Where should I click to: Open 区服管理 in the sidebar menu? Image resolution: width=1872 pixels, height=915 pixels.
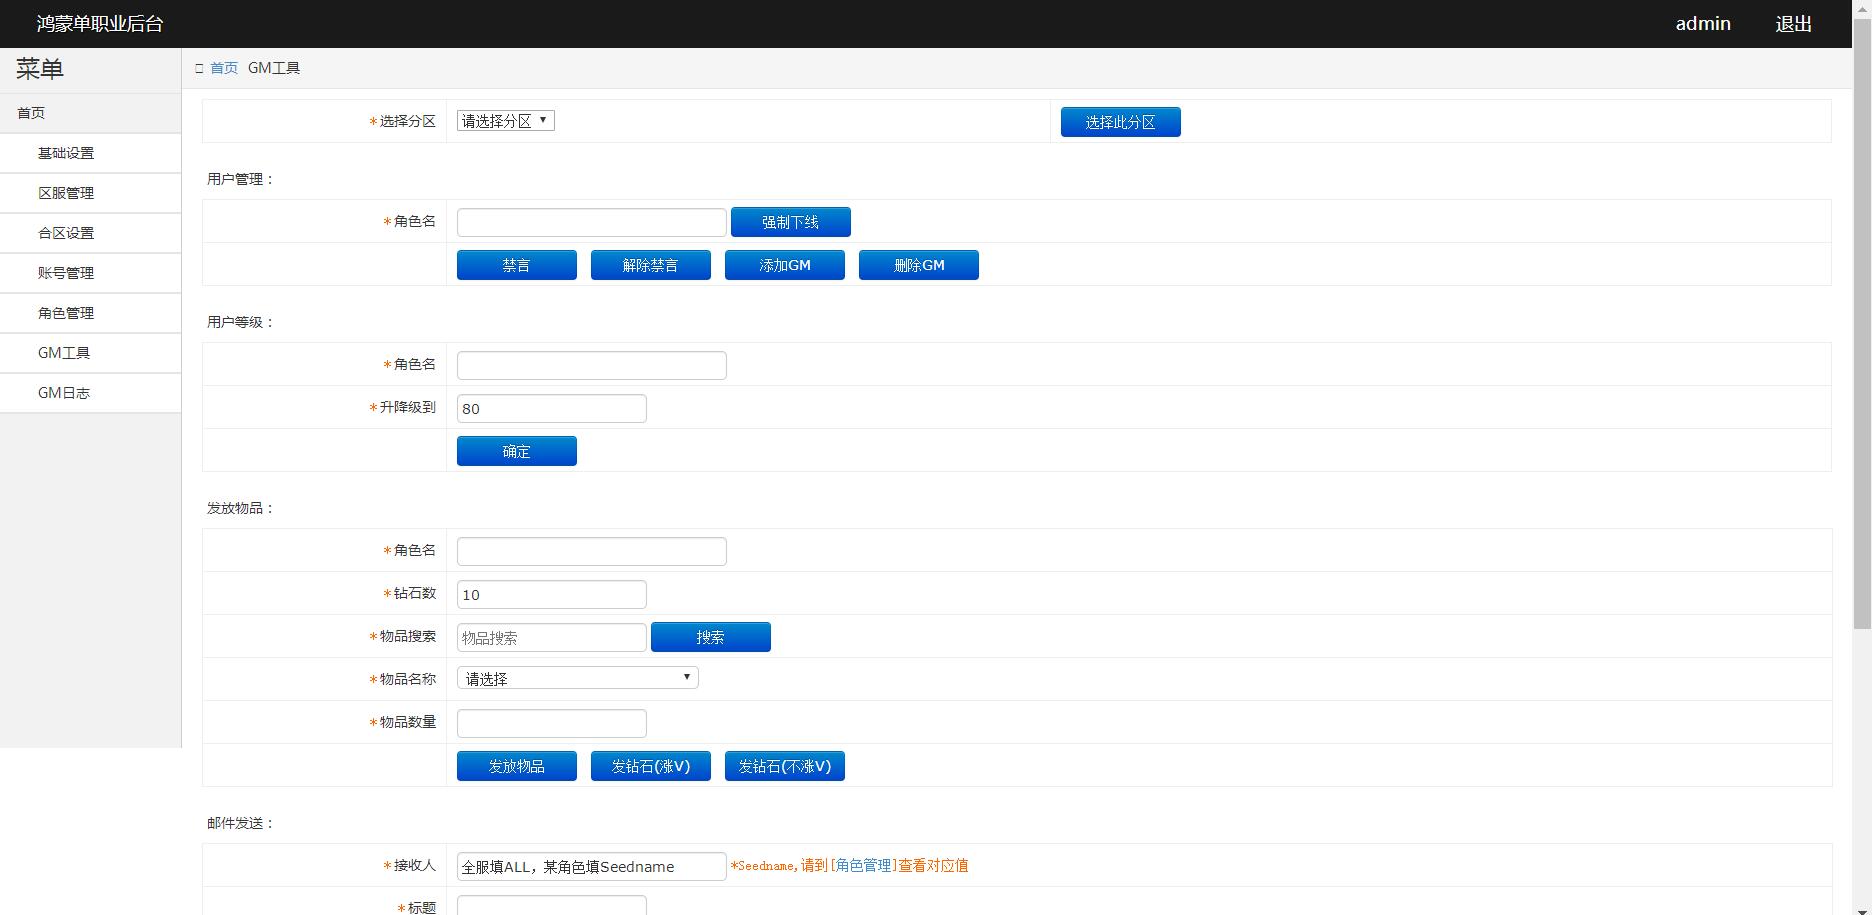(x=66, y=193)
